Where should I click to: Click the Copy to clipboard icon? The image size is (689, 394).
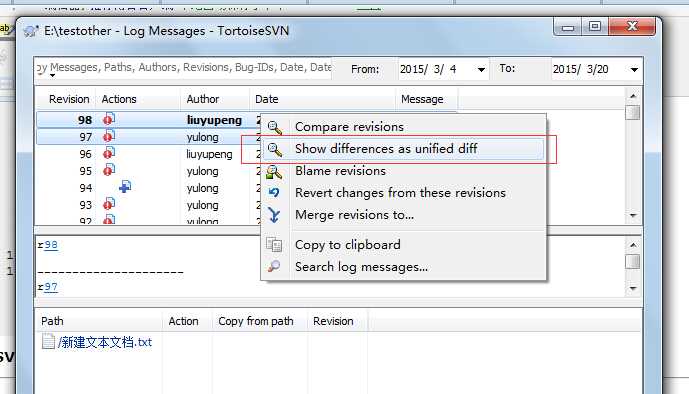point(274,244)
